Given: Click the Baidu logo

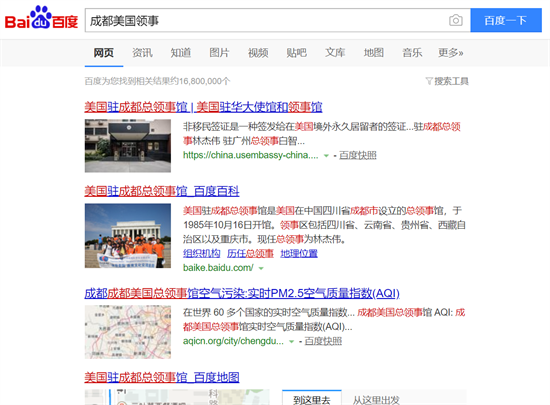Looking at the screenshot, I should click(41, 18).
